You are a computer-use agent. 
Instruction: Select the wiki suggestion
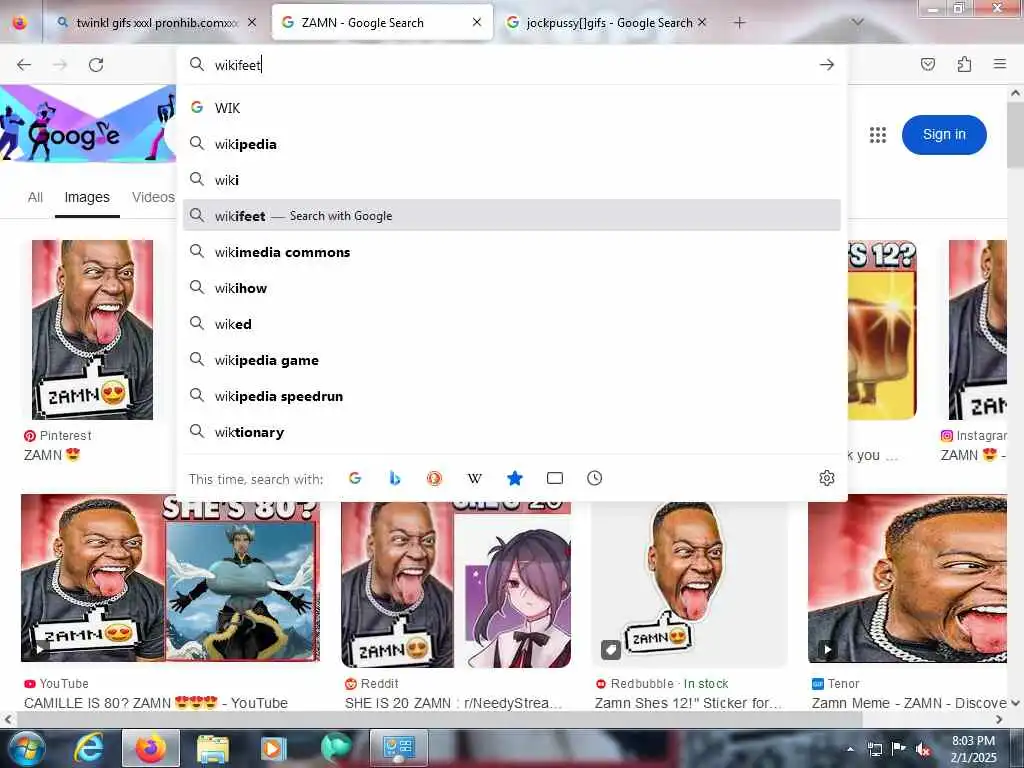[x=511, y=180]
